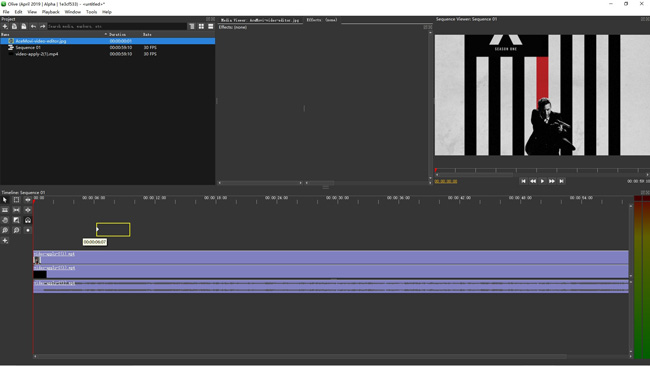Open the Playback menu

coord(51,12)
